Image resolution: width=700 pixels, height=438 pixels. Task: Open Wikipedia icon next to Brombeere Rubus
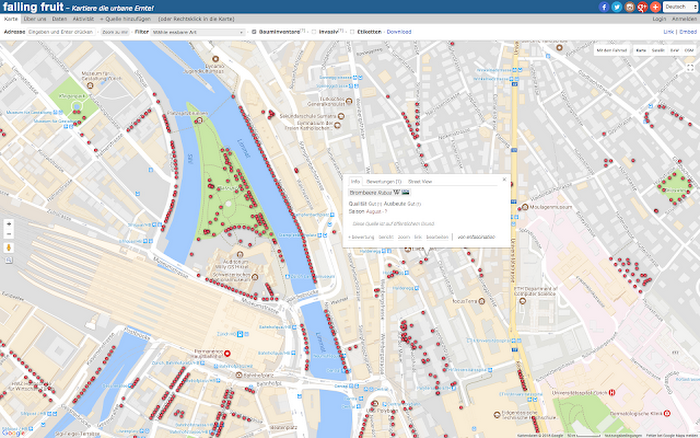coord(396,192)
